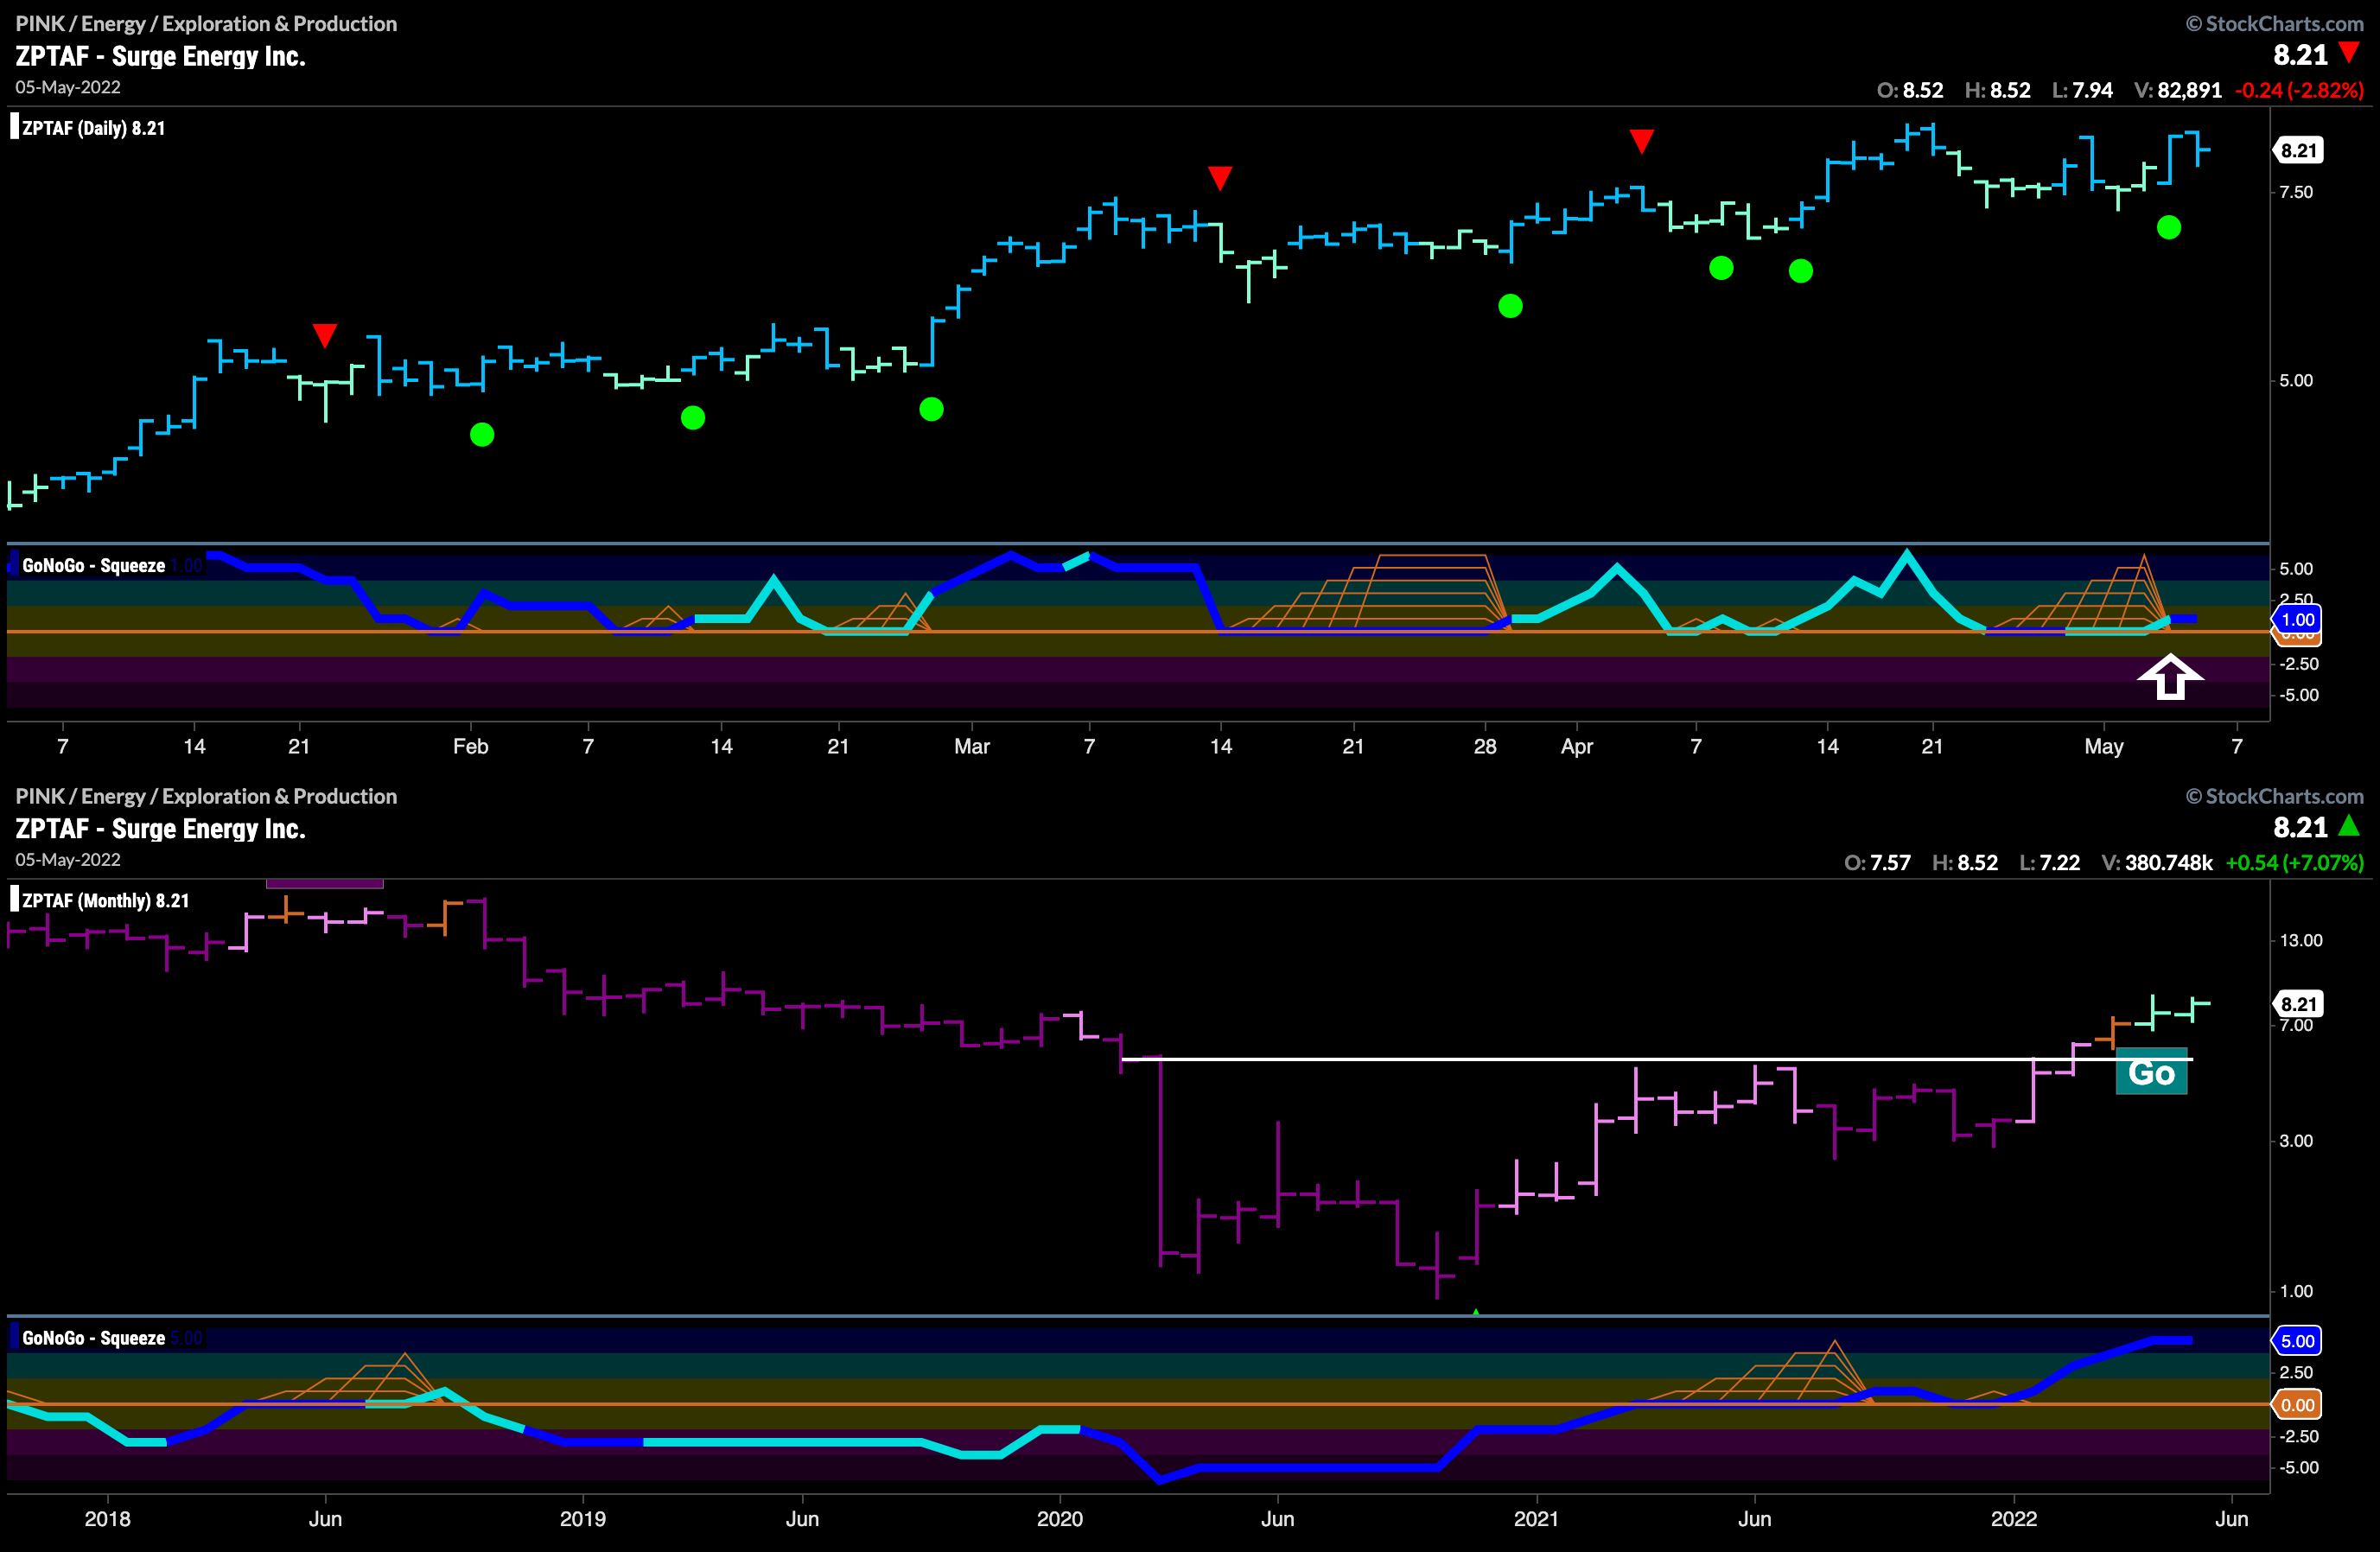2380x1552 pixels.
Task: Click the lower PINK / Energy sector text
Action: click(206, 796)
